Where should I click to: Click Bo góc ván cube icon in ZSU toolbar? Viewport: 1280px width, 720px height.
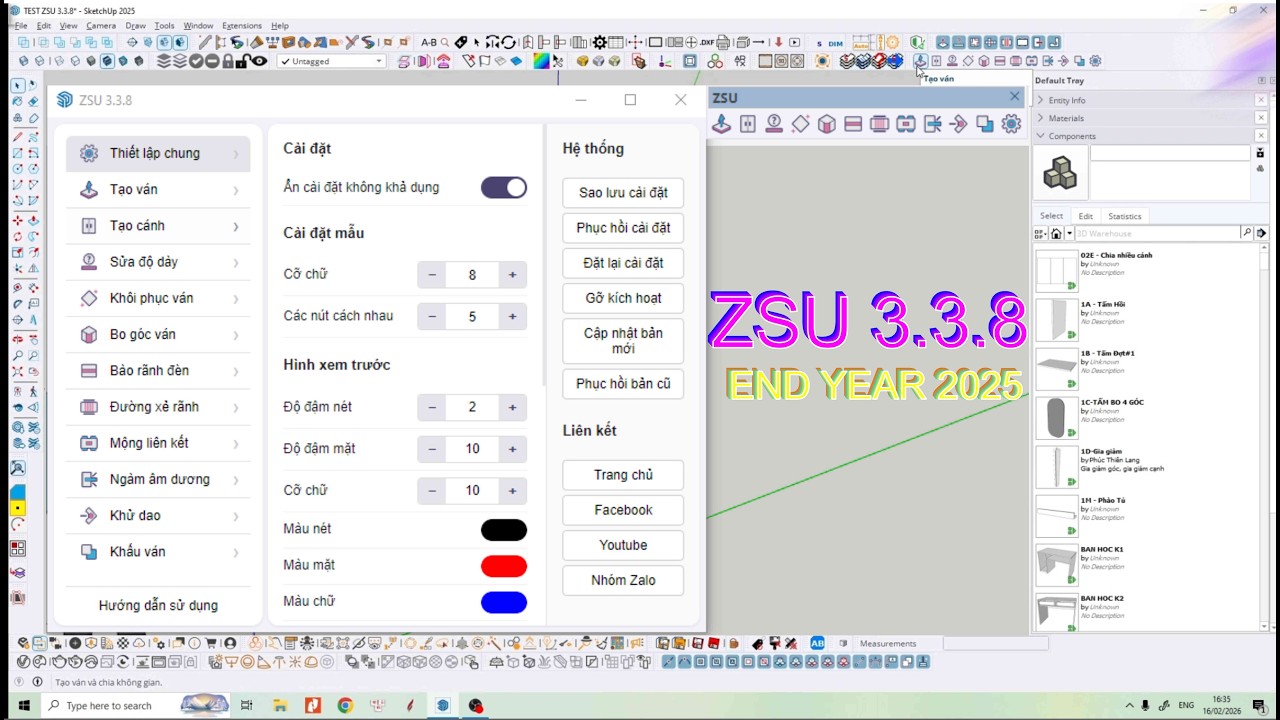coord(827,124)
